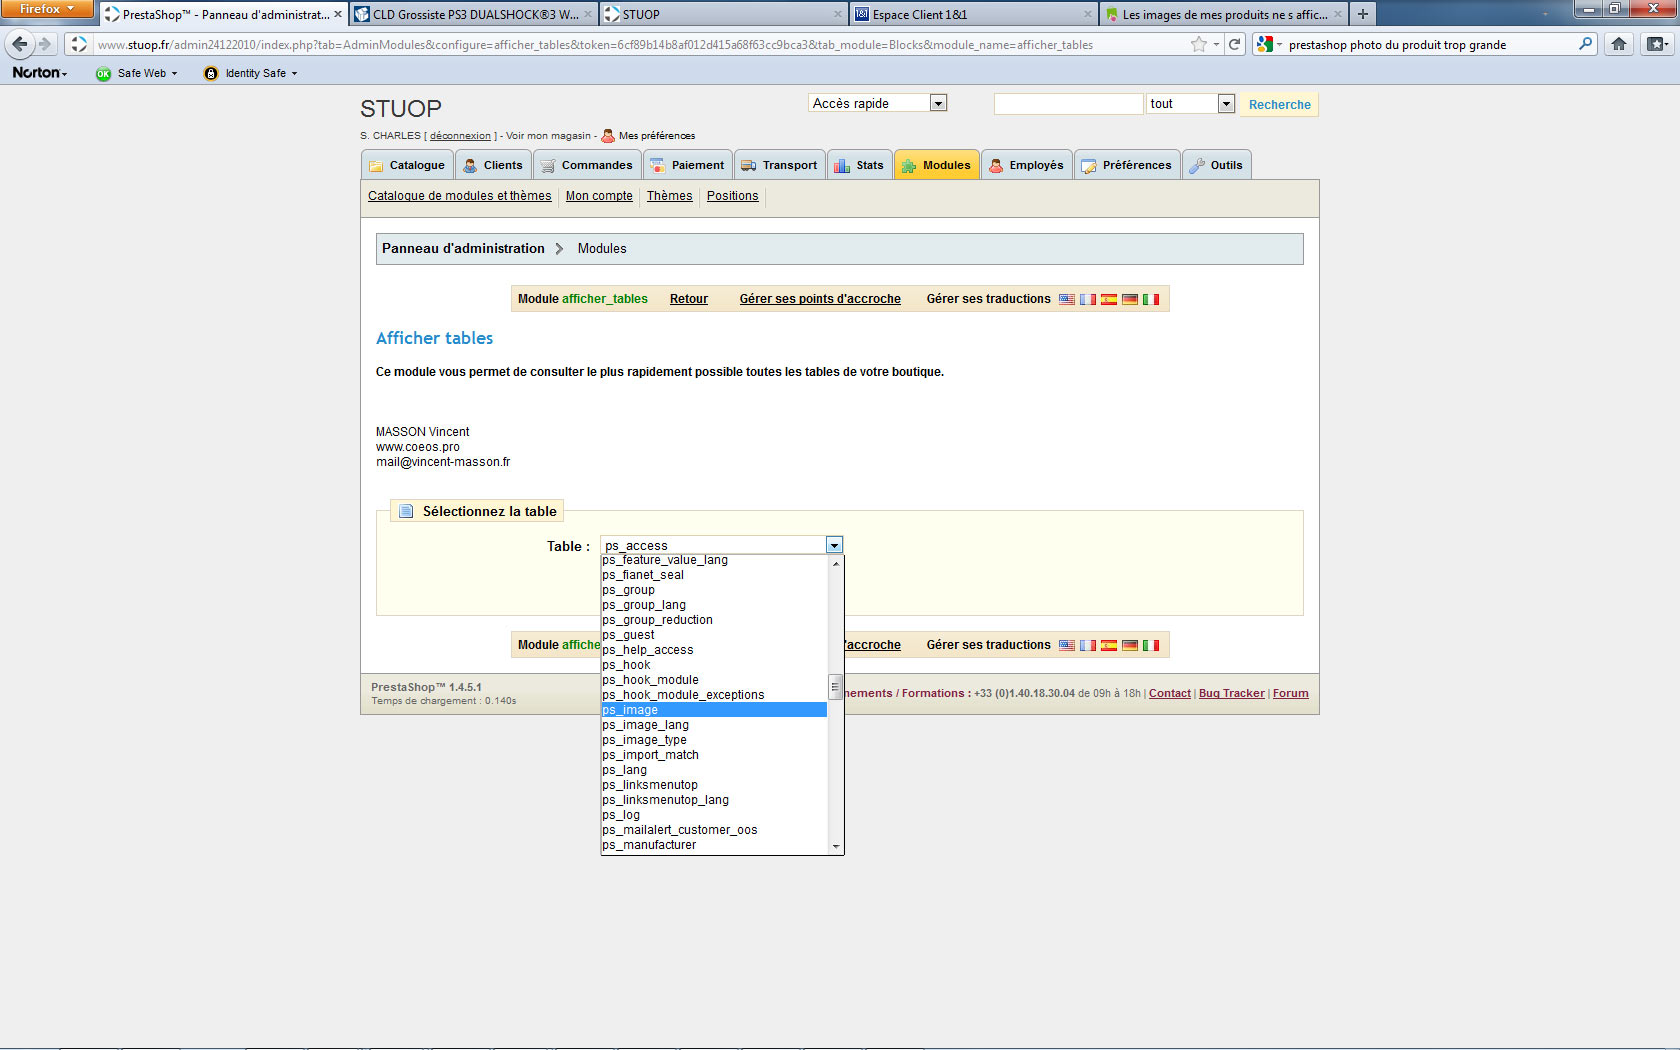Viewport: 1680px width, 1050px height.
Task: Open Catalogue de modules et thèmes link
Action: click(x=459, y=196)
